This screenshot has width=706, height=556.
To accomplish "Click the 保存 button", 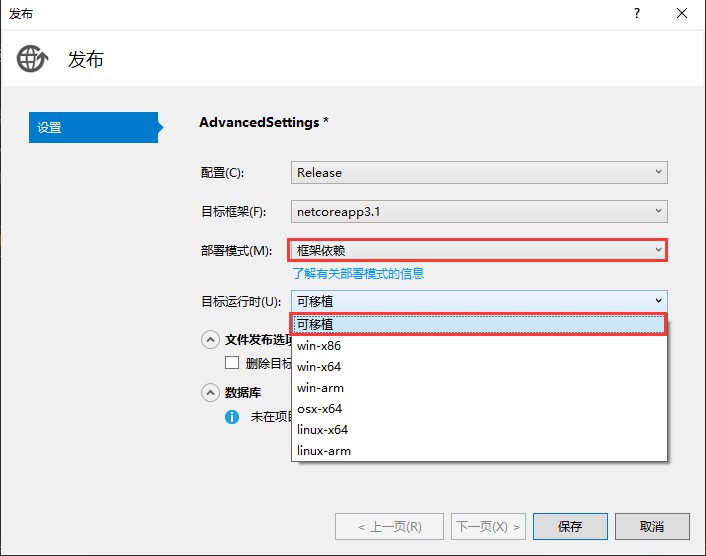I will tap(570, 526).
